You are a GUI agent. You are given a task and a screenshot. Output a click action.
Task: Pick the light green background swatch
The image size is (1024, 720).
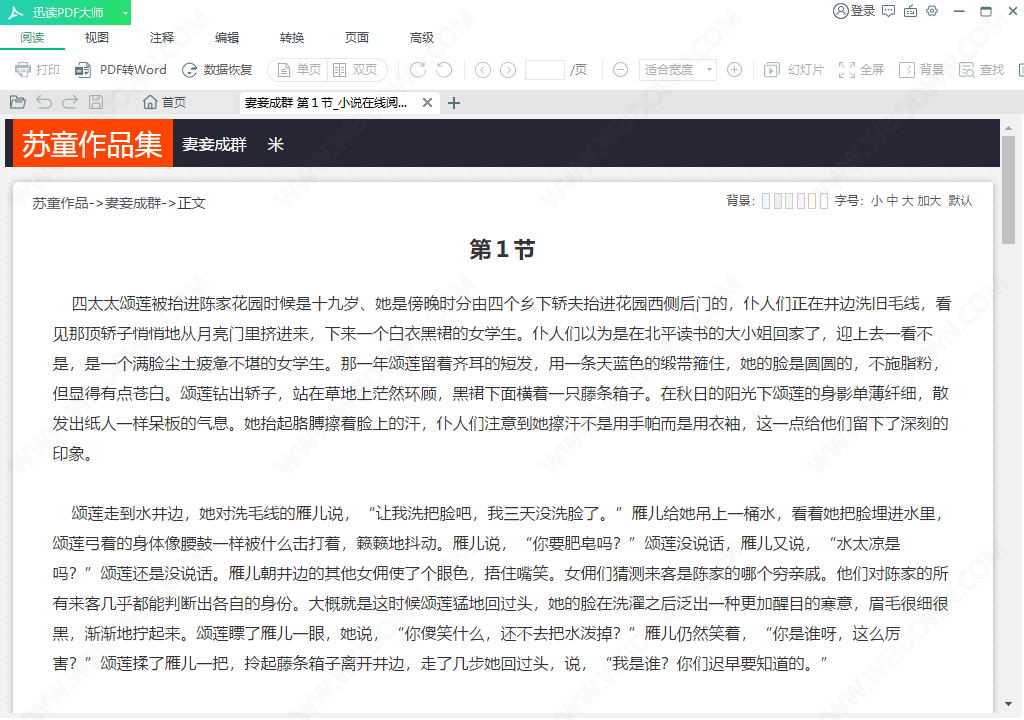coord(789,201)
